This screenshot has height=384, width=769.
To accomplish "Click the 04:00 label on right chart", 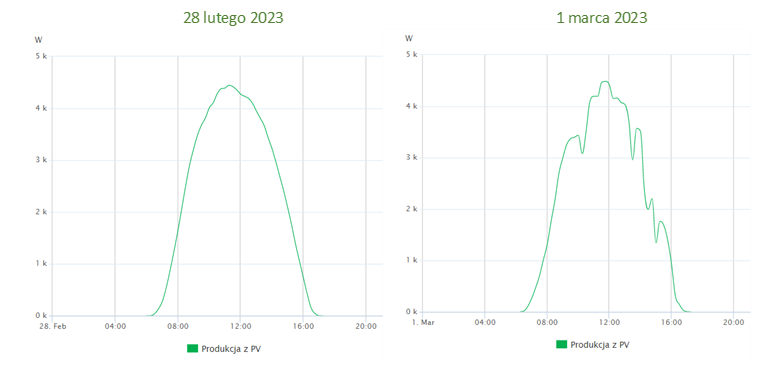I will 485,322.
